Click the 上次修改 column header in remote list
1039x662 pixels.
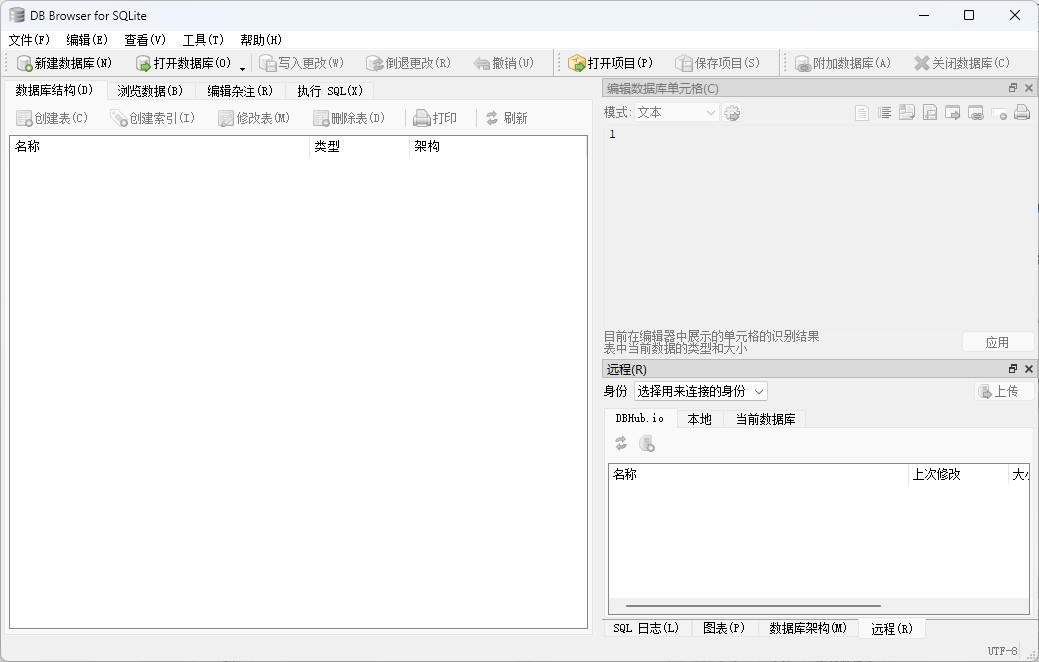coord(957,474)
